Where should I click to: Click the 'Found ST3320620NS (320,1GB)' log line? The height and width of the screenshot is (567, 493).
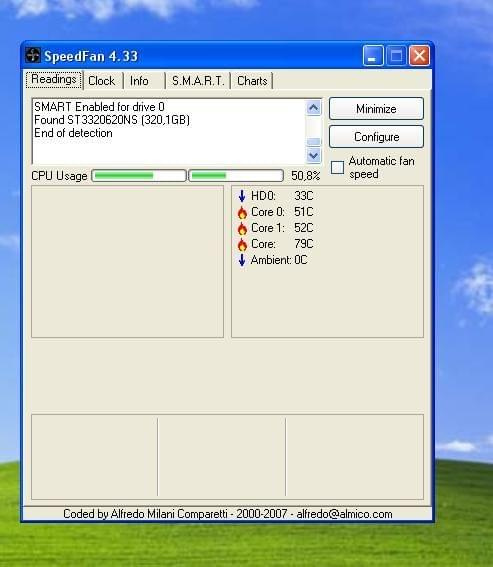pos(112,120)
